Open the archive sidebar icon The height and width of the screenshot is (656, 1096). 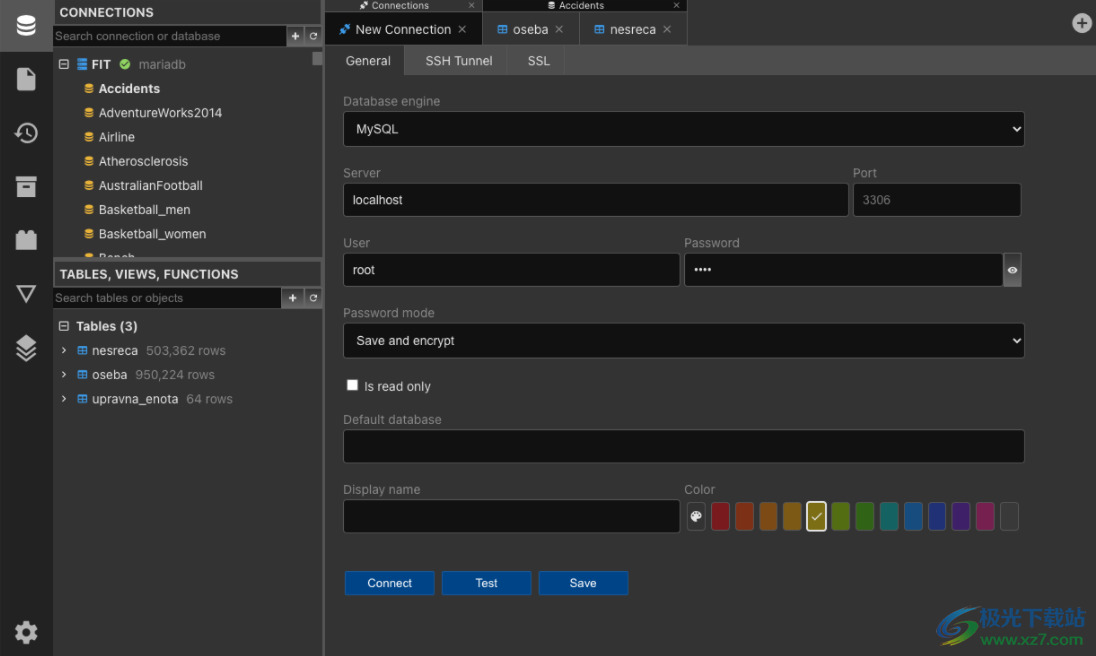tap(26, 187)
